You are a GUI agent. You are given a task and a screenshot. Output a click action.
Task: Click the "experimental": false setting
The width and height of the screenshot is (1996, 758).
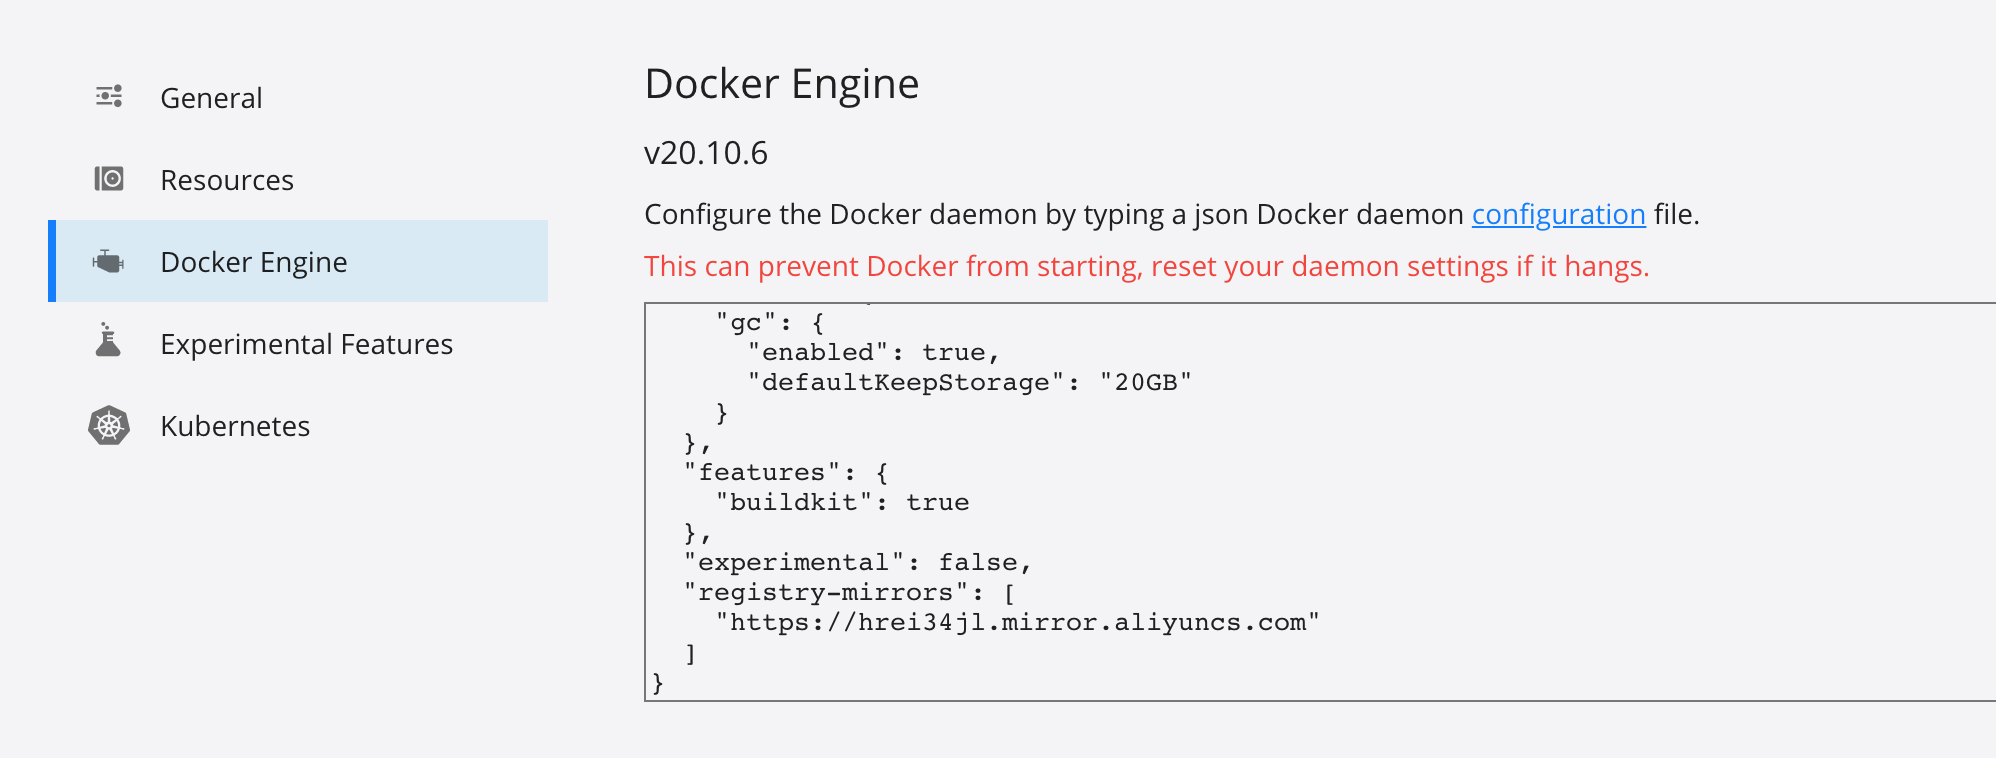[x=857, y=563]
